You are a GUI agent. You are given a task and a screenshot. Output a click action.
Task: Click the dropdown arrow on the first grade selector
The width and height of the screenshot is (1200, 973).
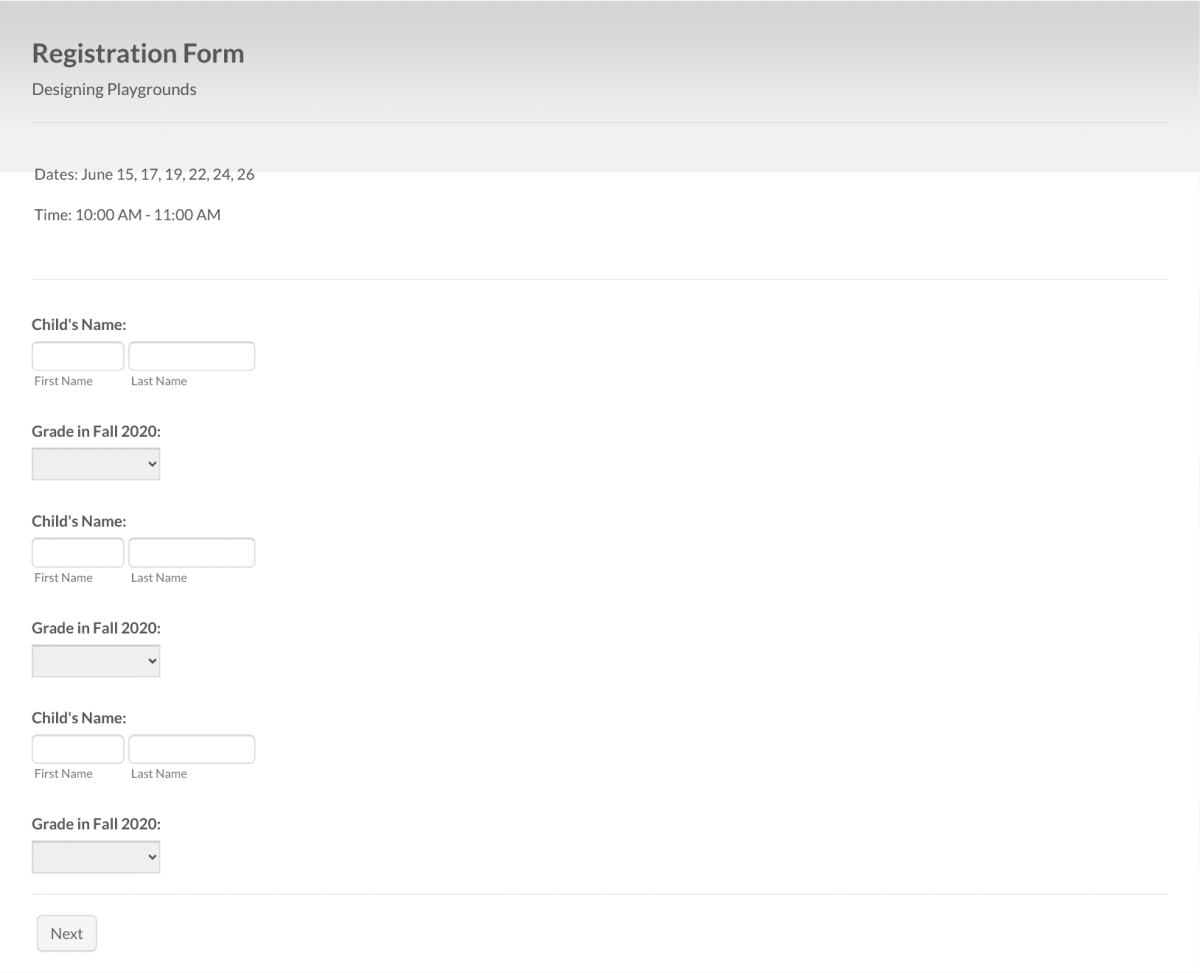[151, 463]
